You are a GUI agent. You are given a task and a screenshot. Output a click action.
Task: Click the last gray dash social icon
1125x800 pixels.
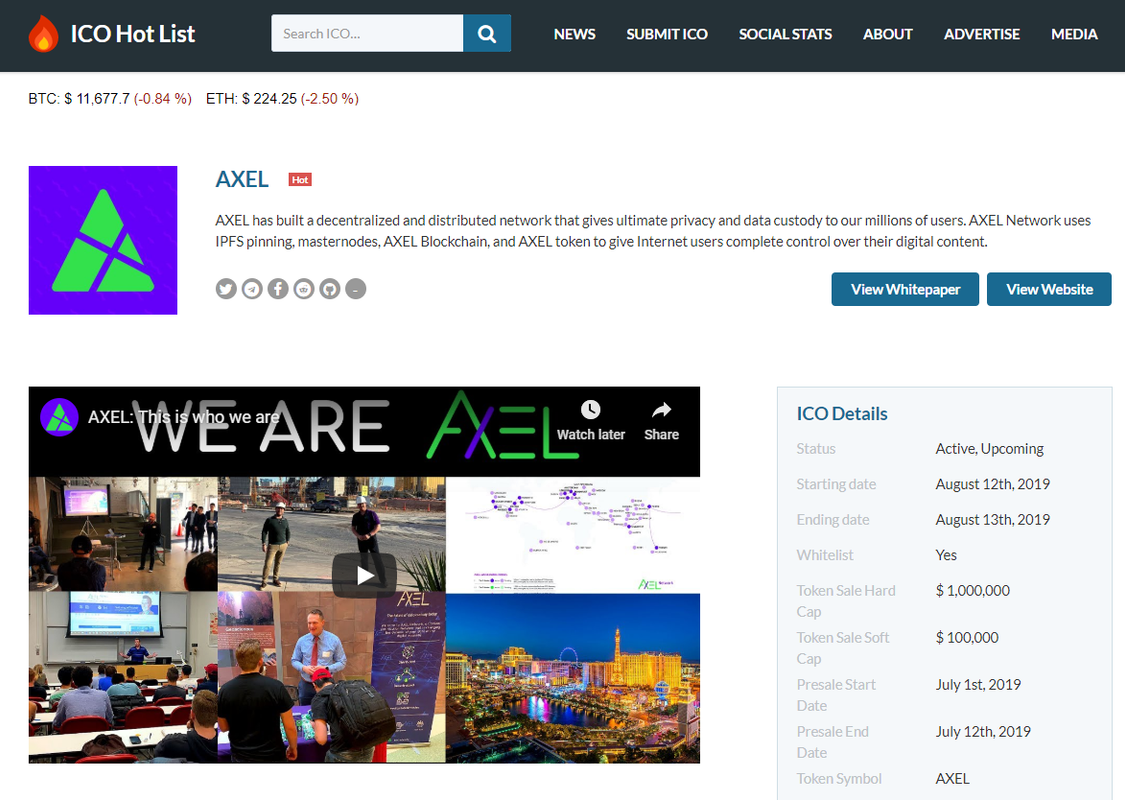[355, 288]
